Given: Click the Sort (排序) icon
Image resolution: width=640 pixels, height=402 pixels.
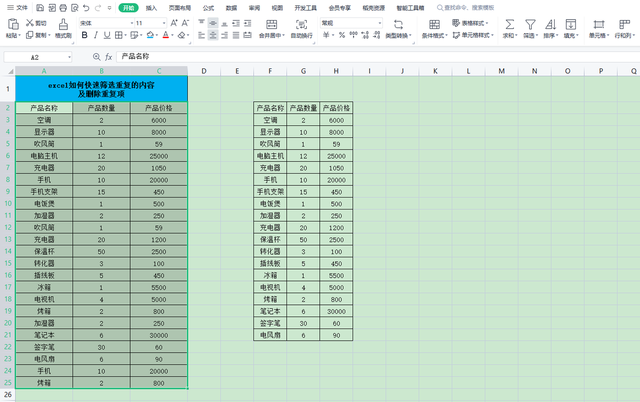Looking at the screenshot, I should 551,24.
